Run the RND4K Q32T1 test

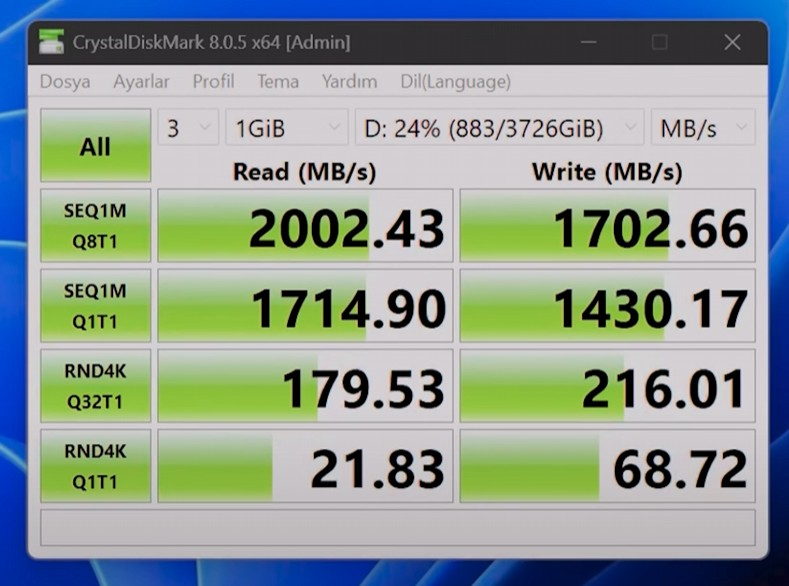96,386
